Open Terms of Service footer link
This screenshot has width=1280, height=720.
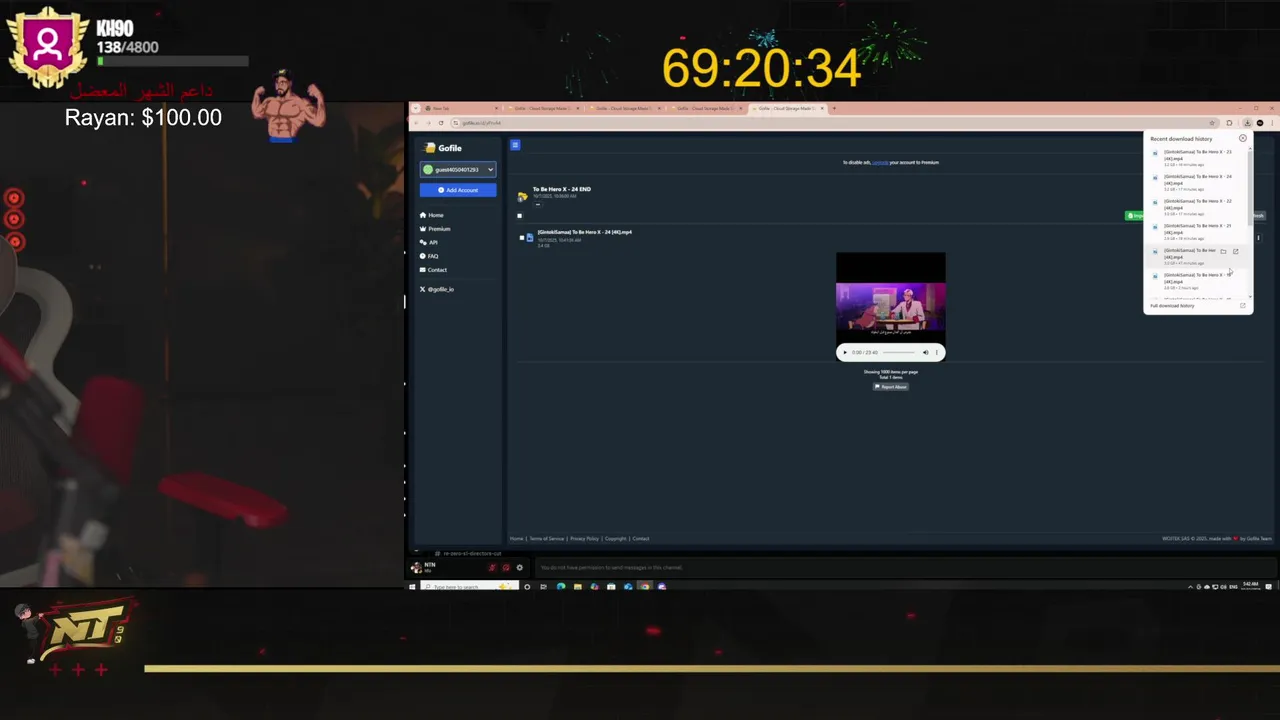547,539
